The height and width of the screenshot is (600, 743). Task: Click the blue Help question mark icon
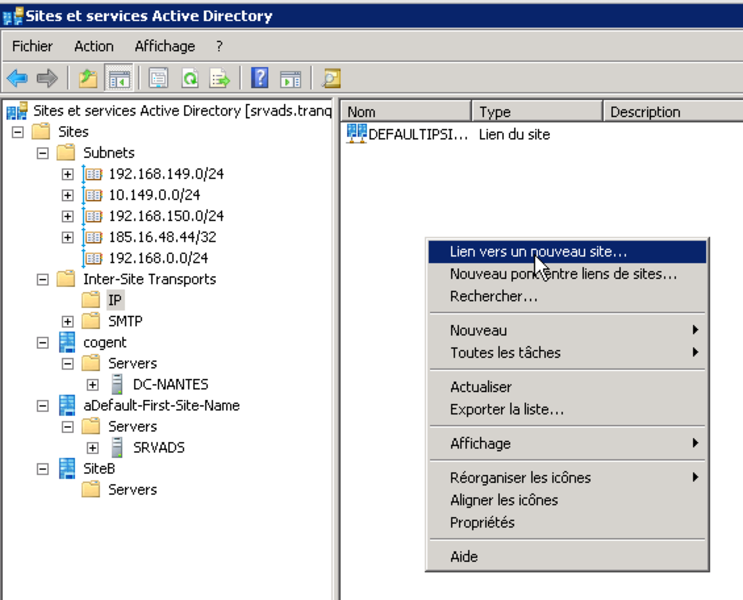point(260,78)
